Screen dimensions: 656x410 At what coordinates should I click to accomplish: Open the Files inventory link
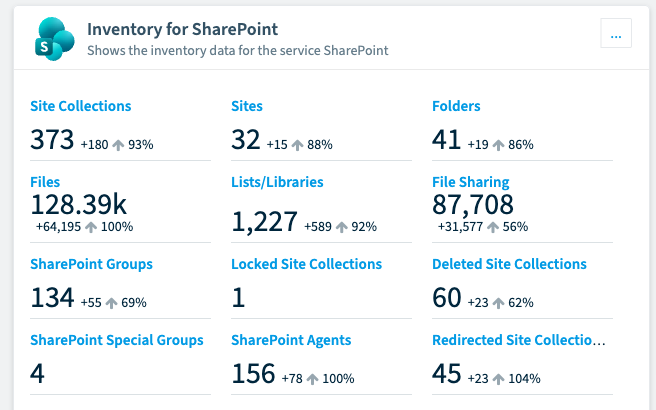point(45,182)
